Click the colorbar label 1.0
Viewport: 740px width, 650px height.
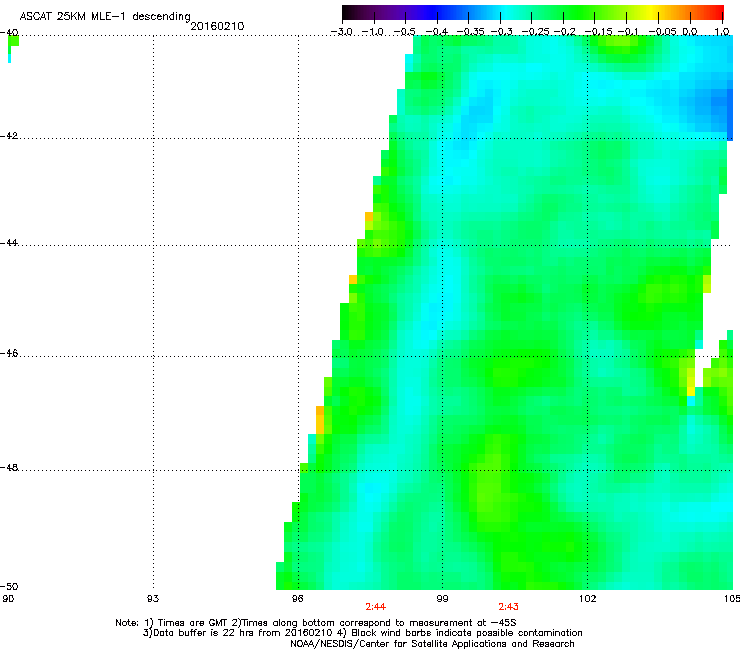point(722,32)
